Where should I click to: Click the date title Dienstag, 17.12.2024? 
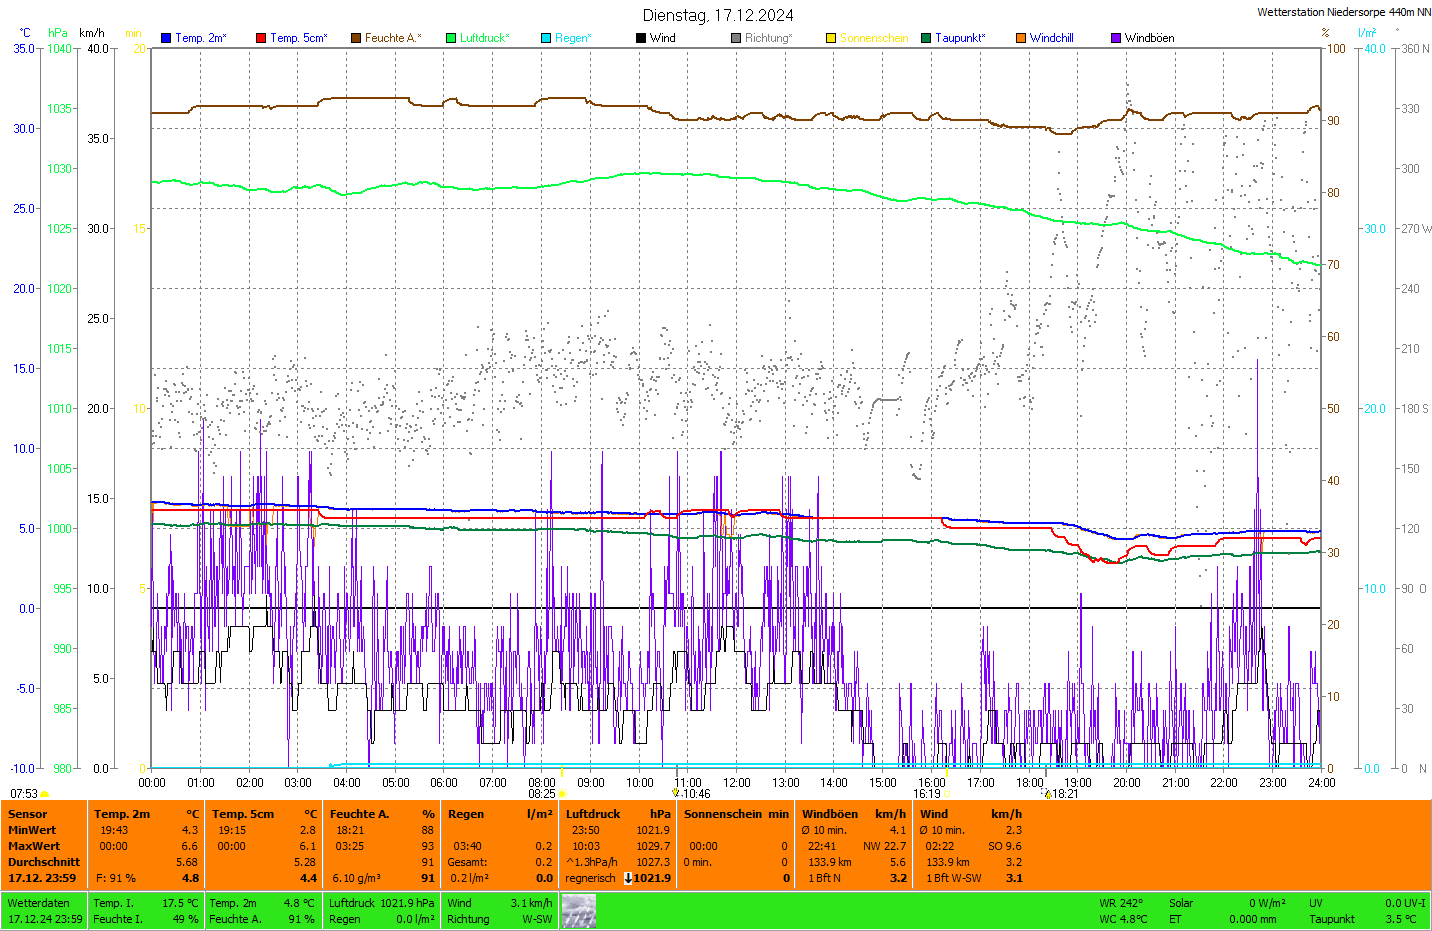pyautogui.click(x=718, y=15)
